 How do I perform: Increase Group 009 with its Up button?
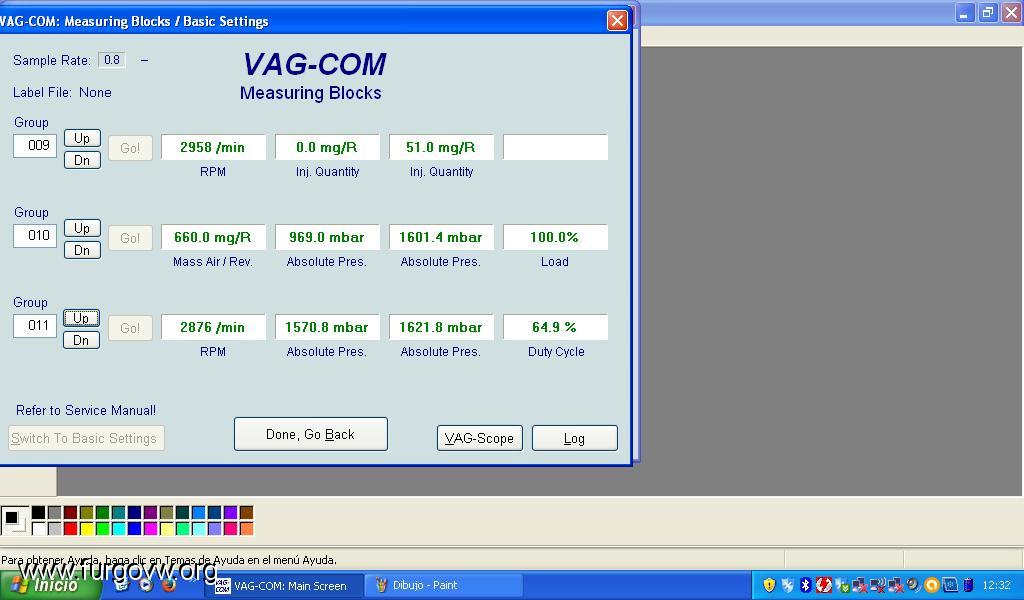pyautogui.click(x=82, y=138)
